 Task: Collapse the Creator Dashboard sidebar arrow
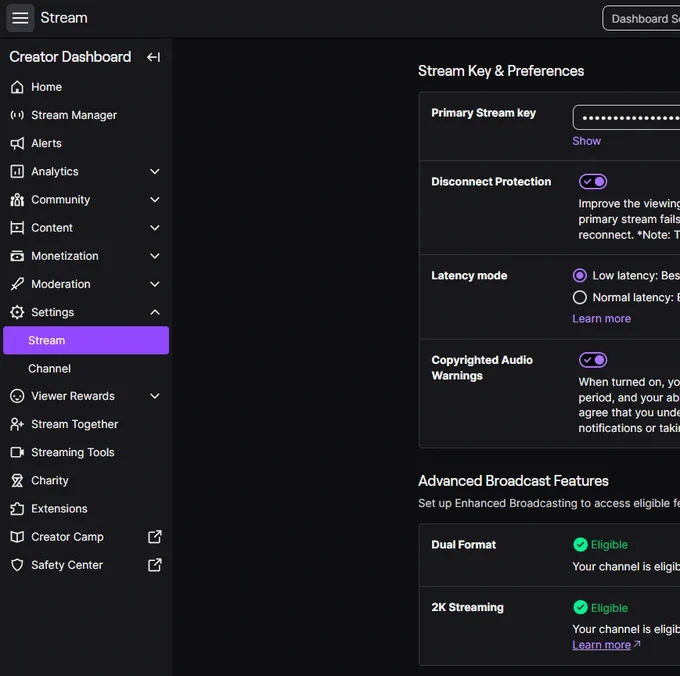pos(154,57)
